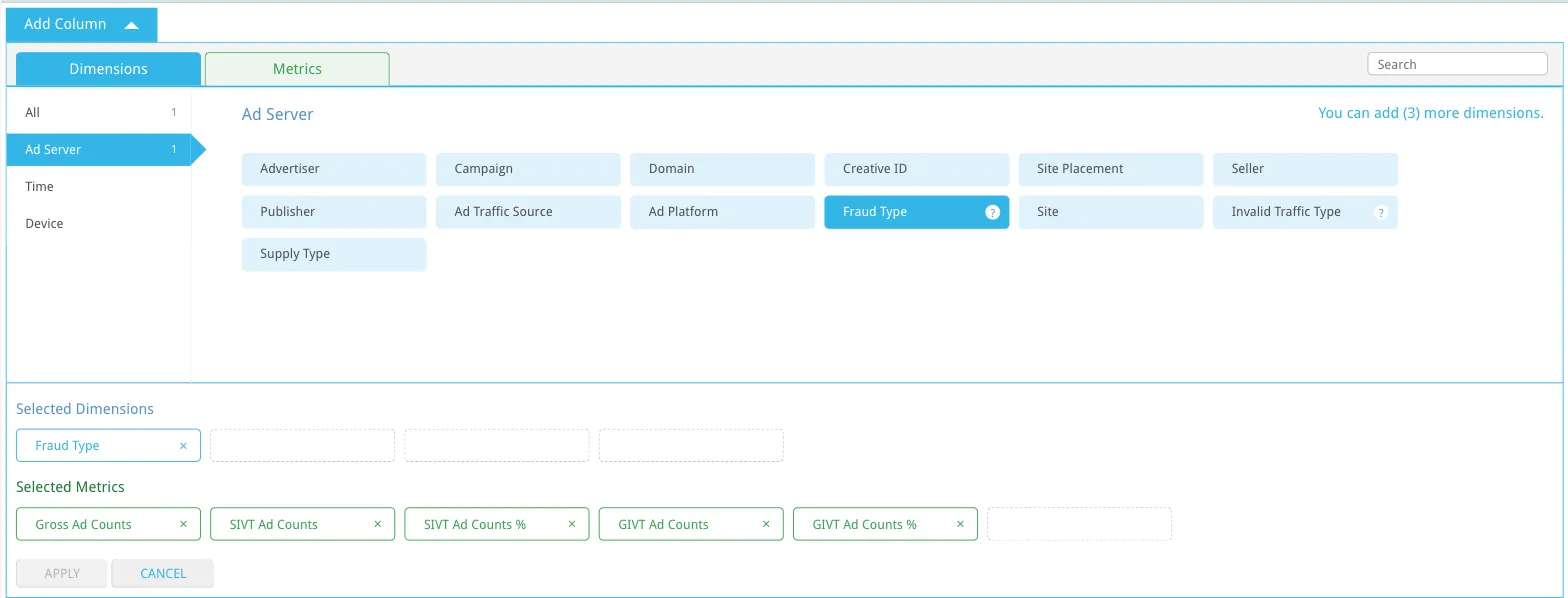Select the Ad Server category
Viewport: 1568px width, 598px height.
coord(98,150)
